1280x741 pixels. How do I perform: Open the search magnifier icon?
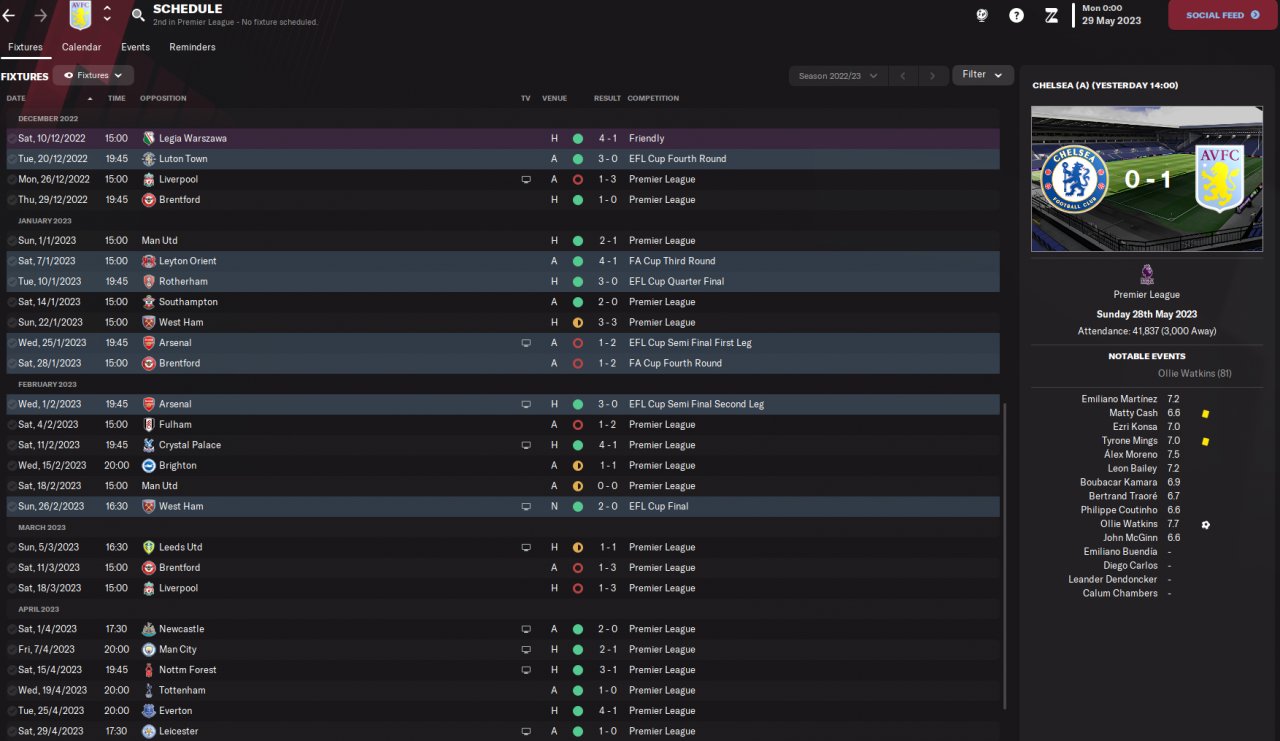coord(138,15)
